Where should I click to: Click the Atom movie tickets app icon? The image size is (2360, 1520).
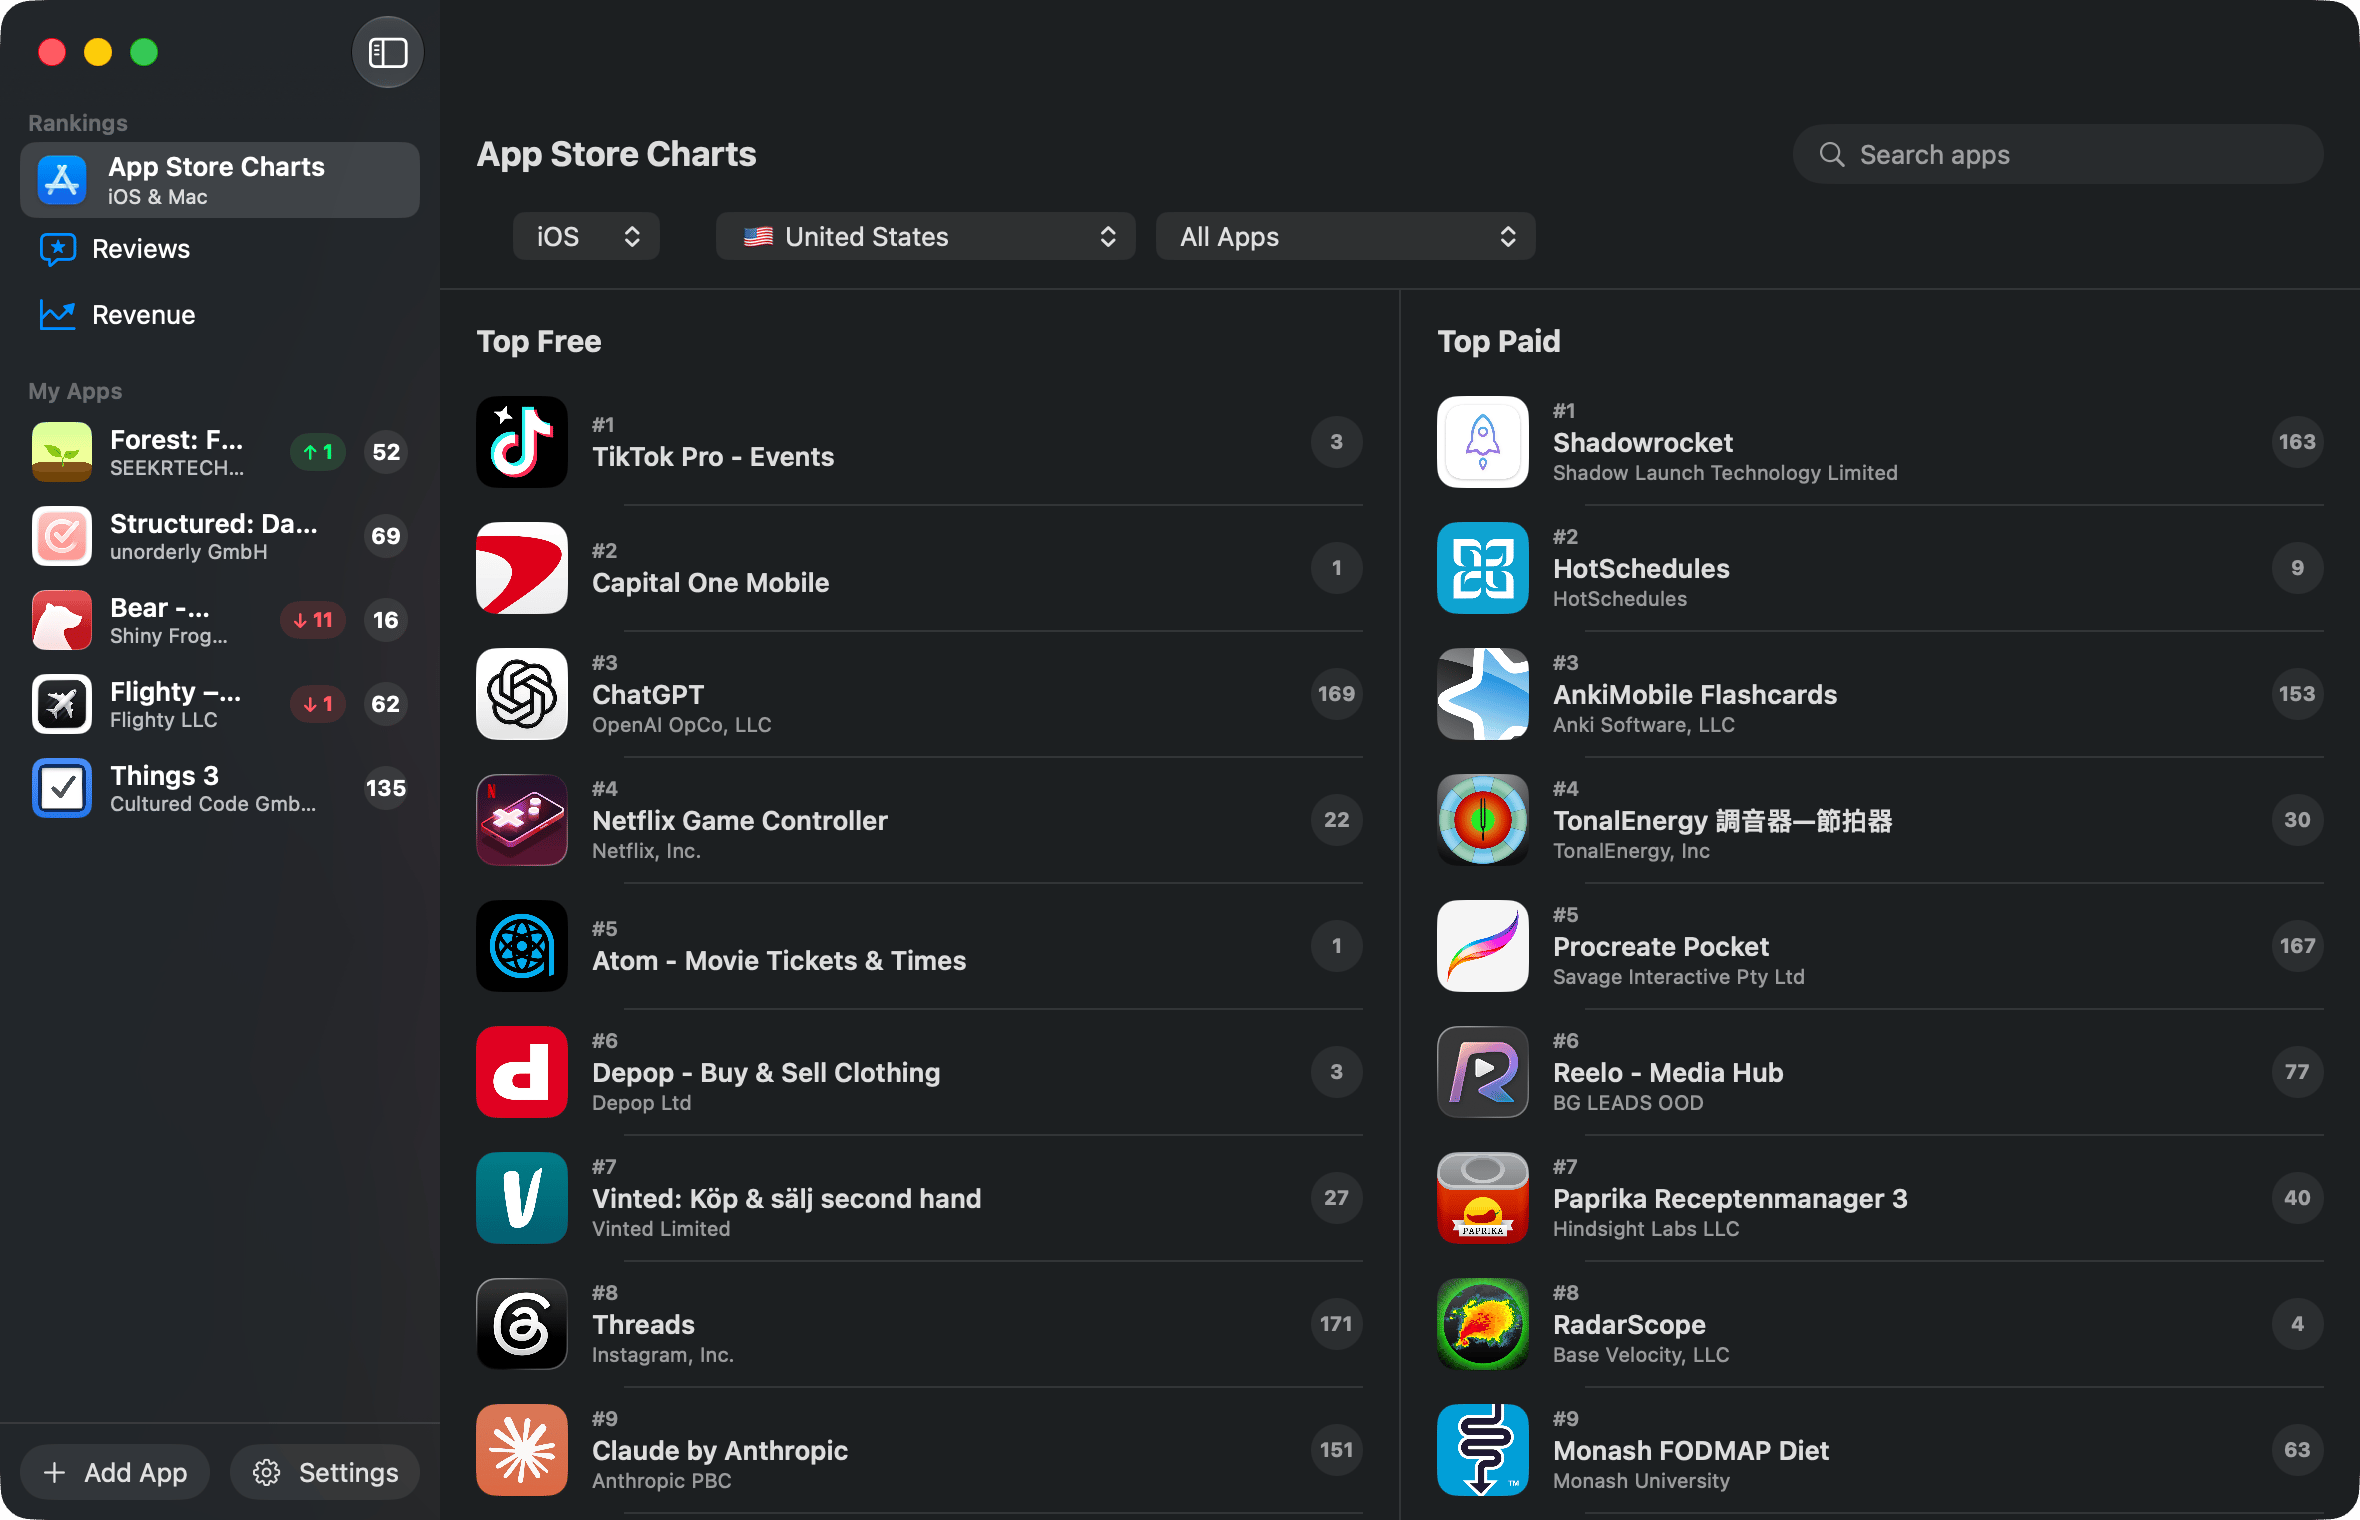(x=522, y=946)
